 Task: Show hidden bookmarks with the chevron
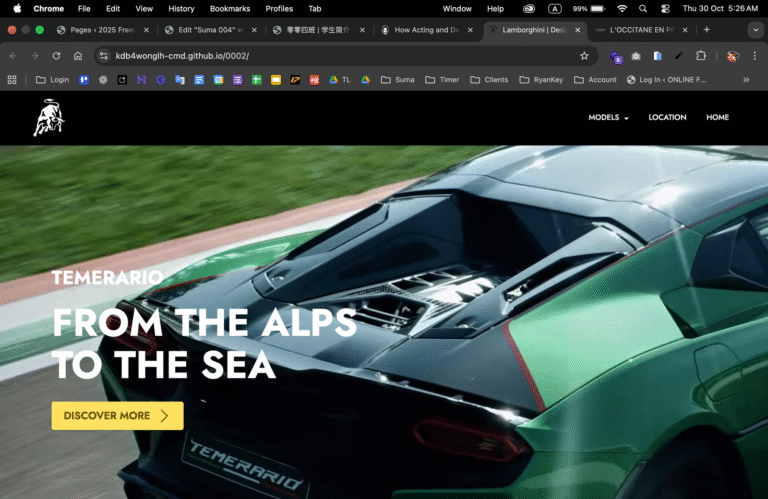coord(746,79)
